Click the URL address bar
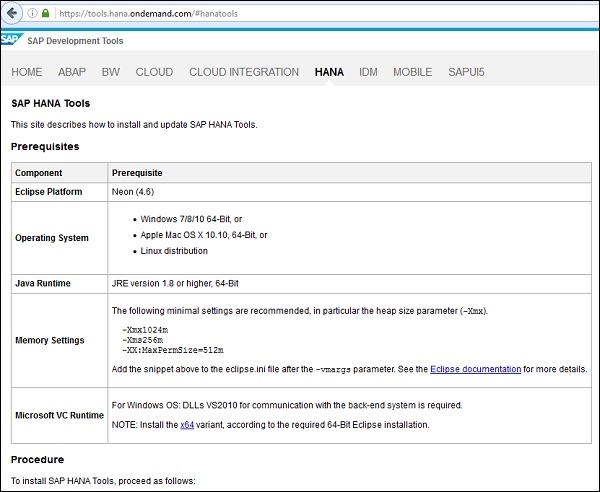The image size is (600, 492). tap(300, 15)
